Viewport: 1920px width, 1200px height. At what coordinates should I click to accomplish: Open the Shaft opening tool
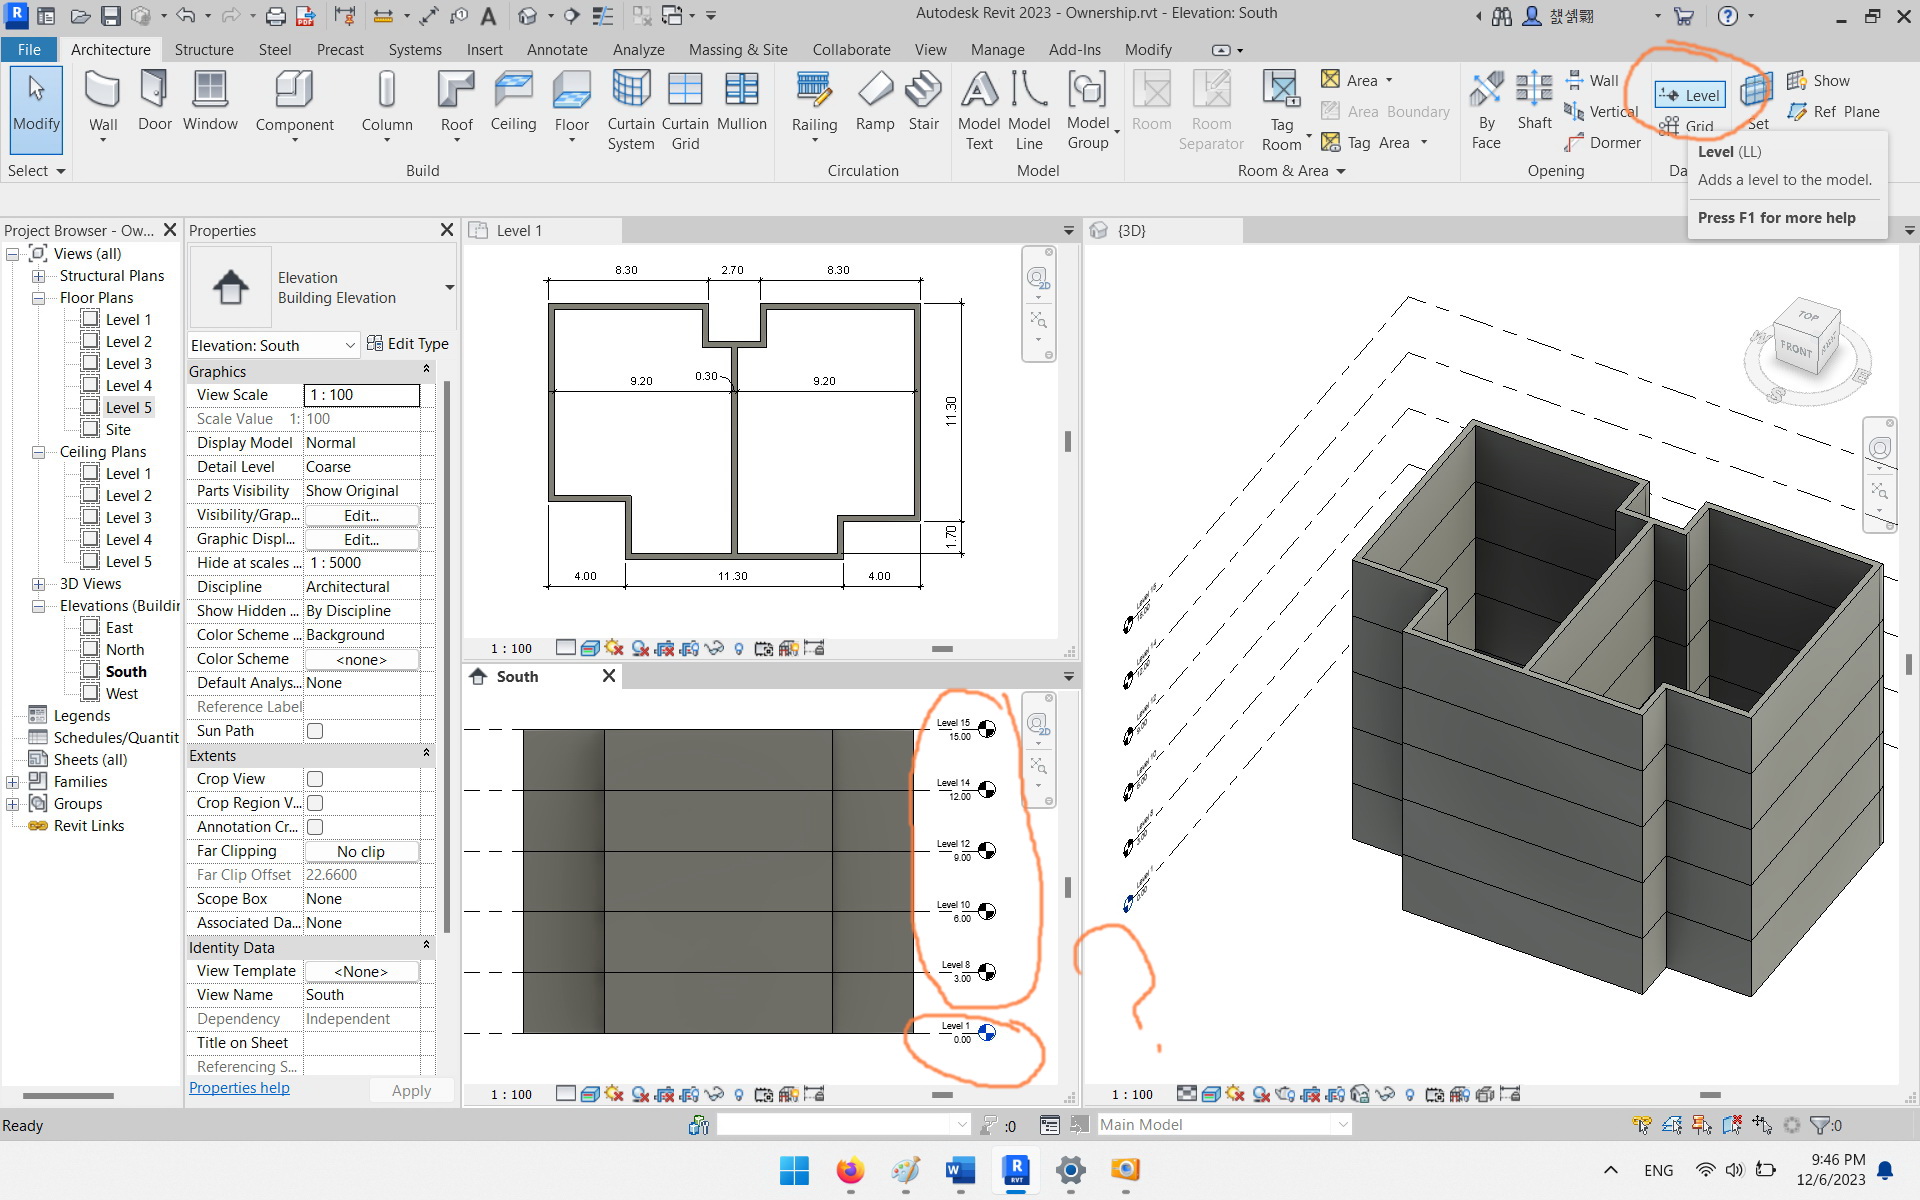coord(1533,105)
